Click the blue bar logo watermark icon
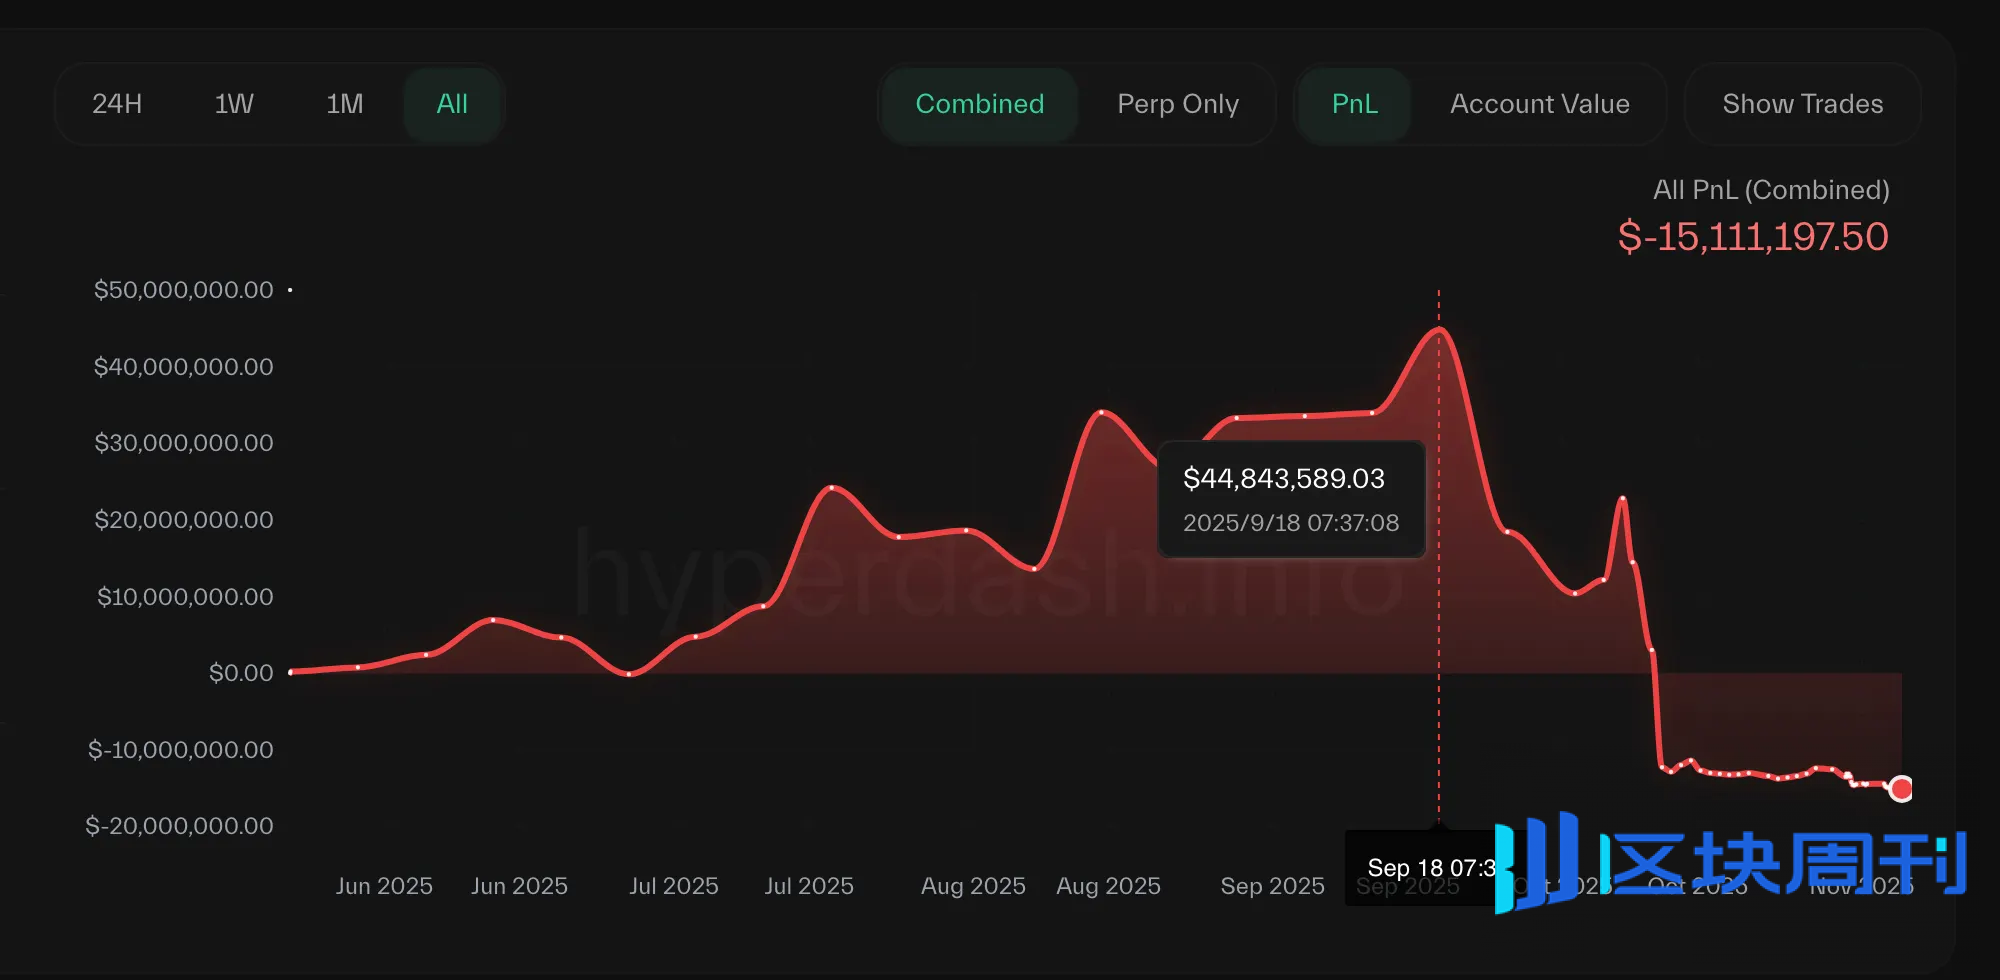Viewport: 2000px width, 980px height. pos(1537,861)
